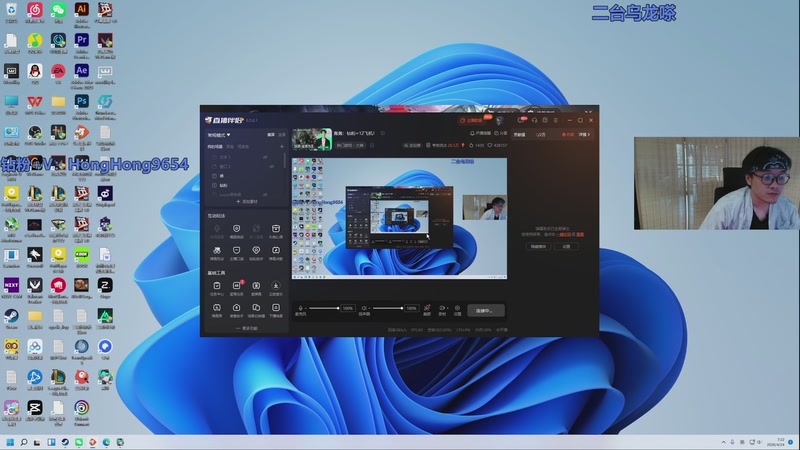
Task: Toggle visibility of first scene source
Action: [265, 157]
